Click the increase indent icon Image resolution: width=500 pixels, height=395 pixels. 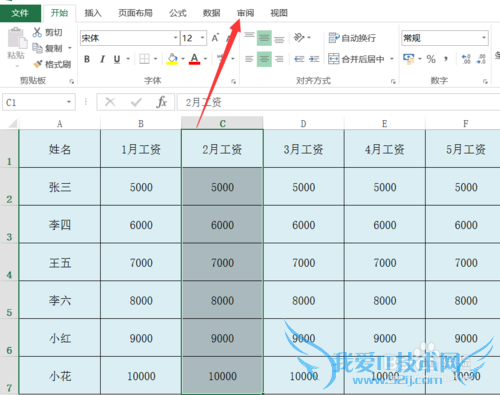[x=314, y=59]
